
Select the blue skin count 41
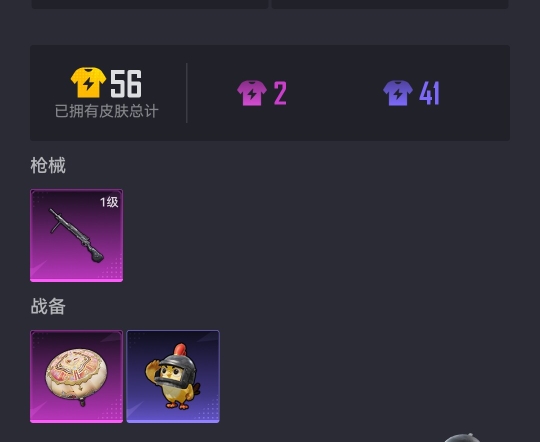pyautogui.click(x=429, y=93)
